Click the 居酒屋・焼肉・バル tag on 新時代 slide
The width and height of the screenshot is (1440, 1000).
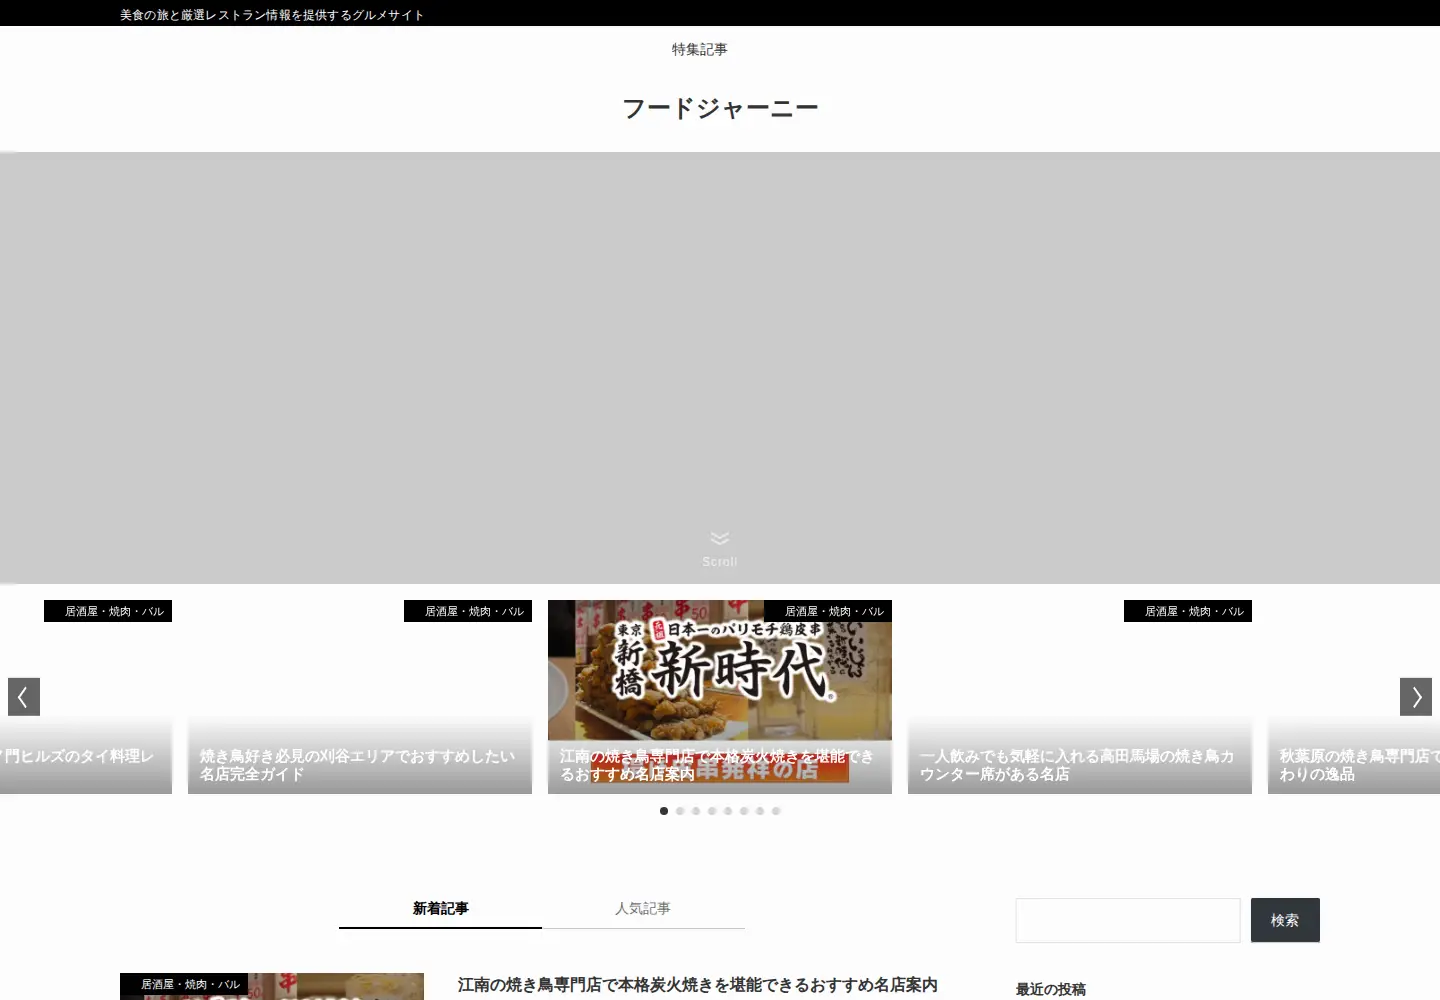click(828, 611)
